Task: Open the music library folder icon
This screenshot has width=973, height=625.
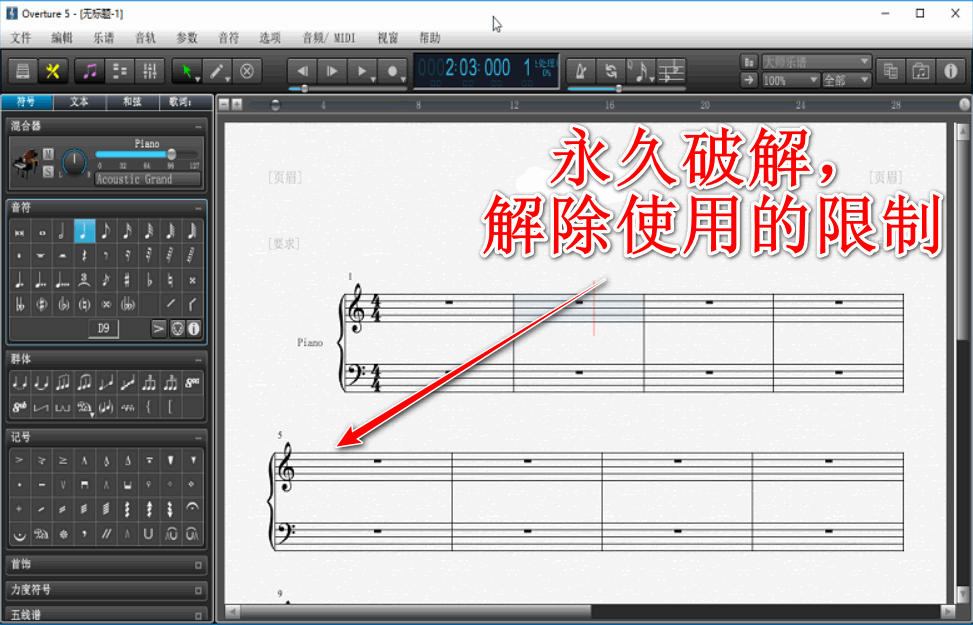Action: (920, 71)
